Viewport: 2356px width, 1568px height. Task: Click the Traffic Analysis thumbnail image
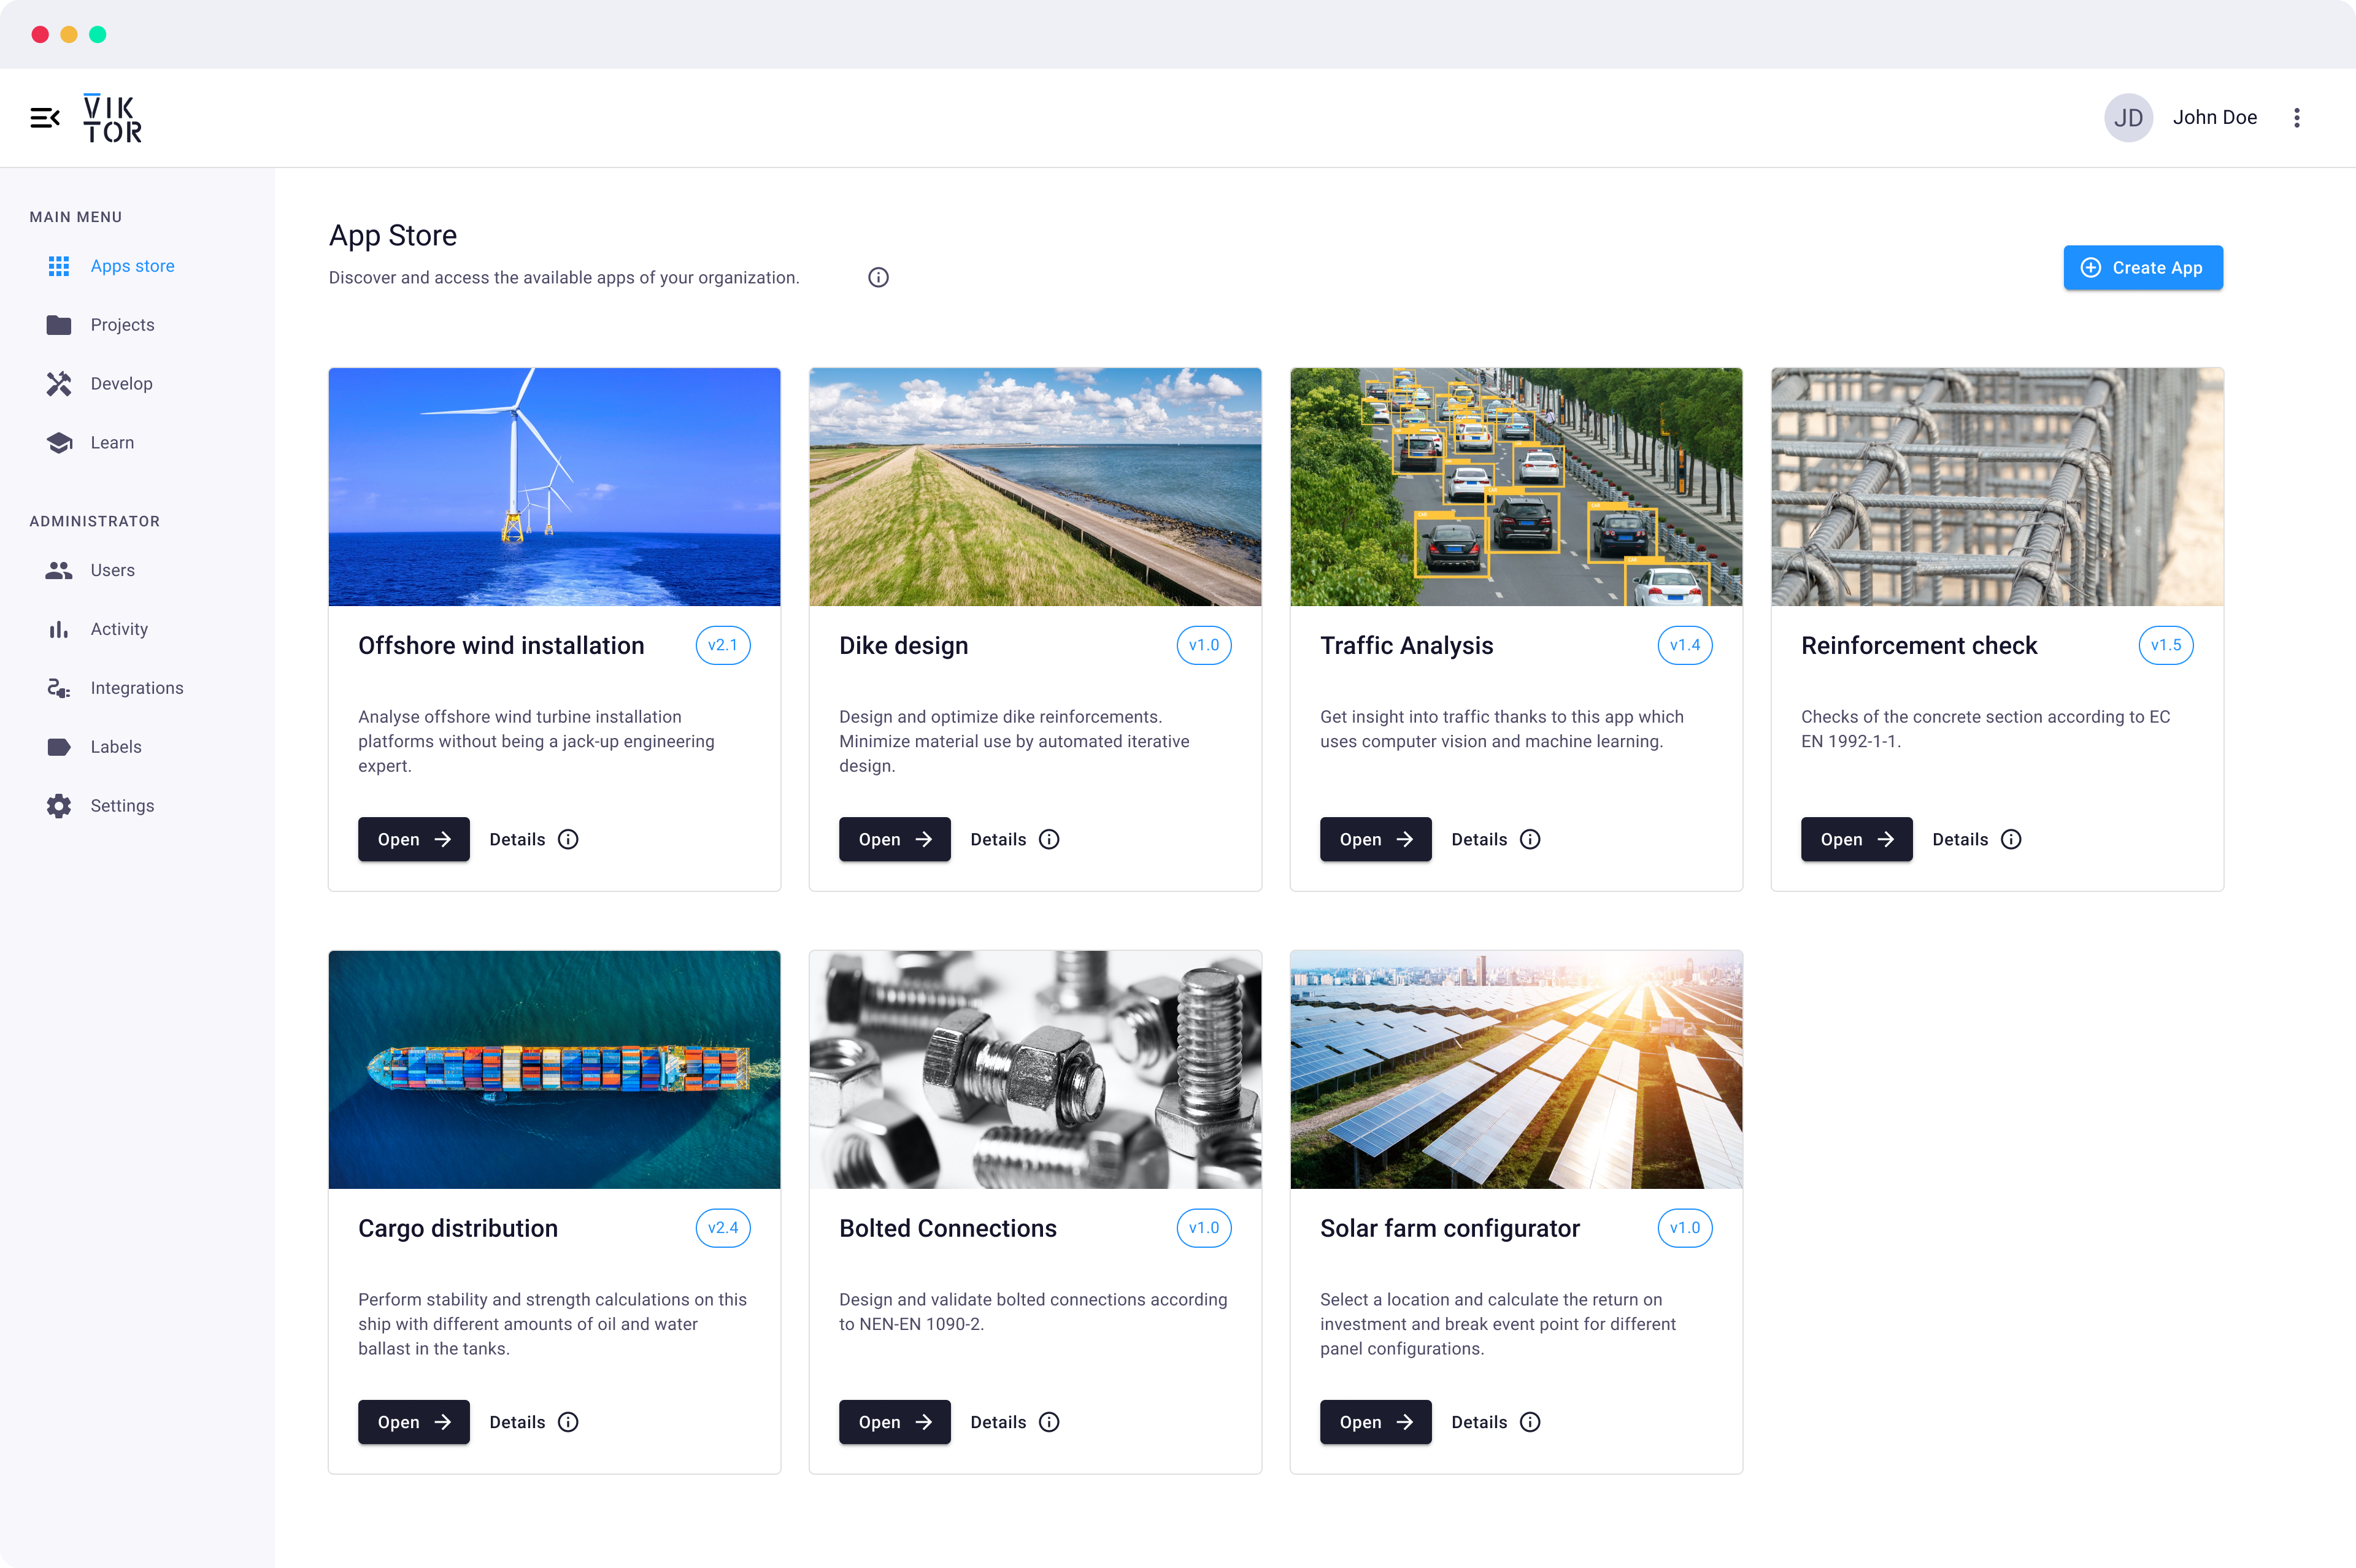1515,486
